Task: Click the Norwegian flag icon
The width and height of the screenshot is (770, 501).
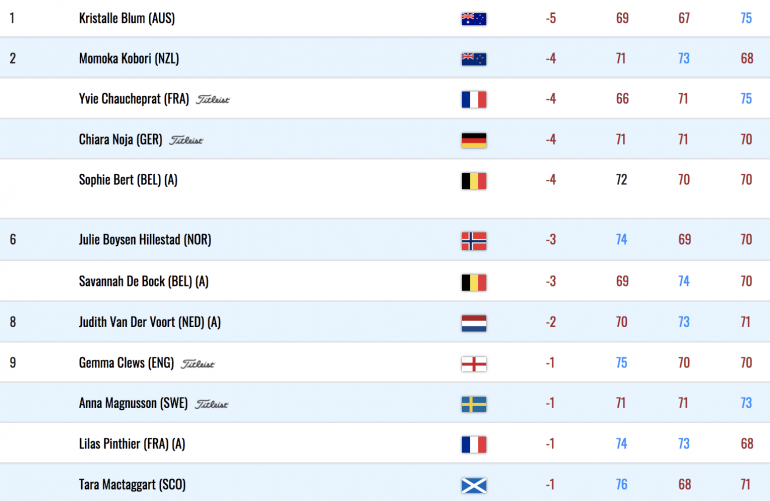Action: (474, 241)
